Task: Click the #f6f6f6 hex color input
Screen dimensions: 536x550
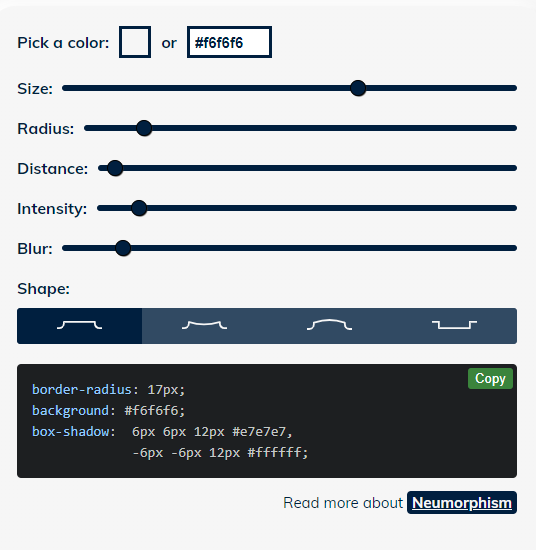Action: click(x=229, y=42)
